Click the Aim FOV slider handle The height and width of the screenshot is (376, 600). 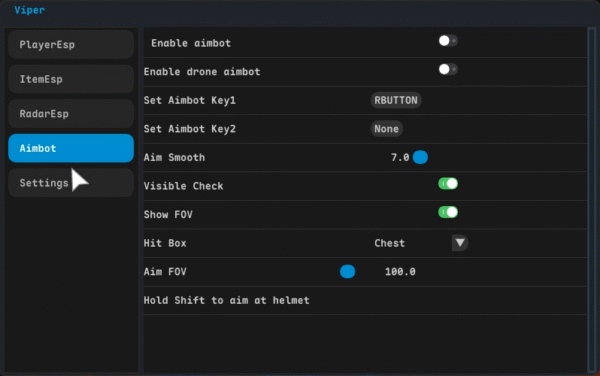tap(347, 272)
